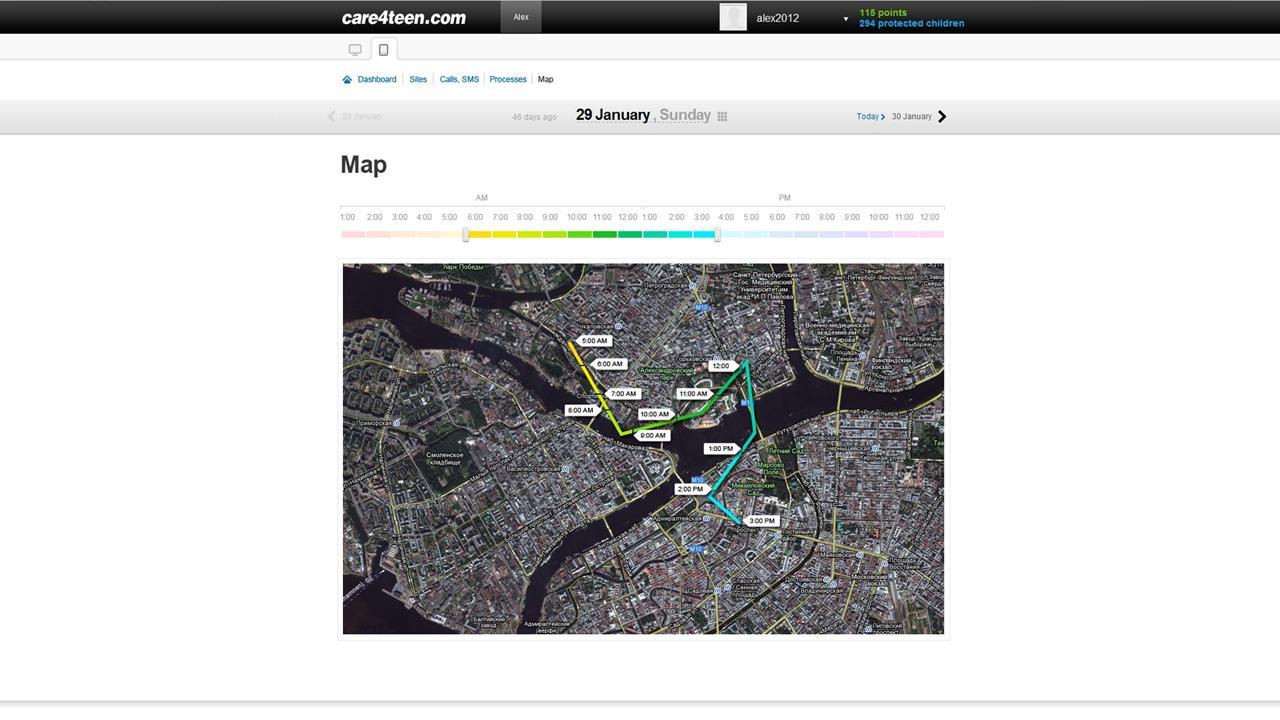Select the mobile phone device tab

383,49
